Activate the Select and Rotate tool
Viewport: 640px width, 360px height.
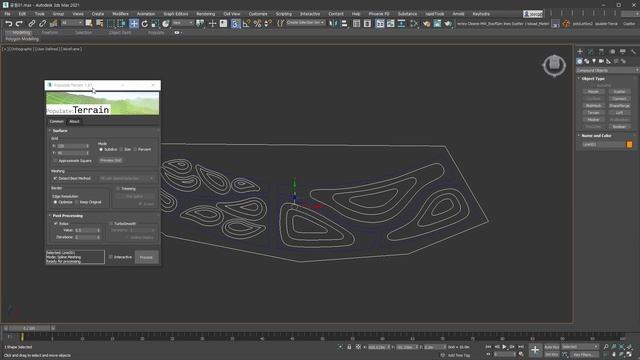pos(144,24)
